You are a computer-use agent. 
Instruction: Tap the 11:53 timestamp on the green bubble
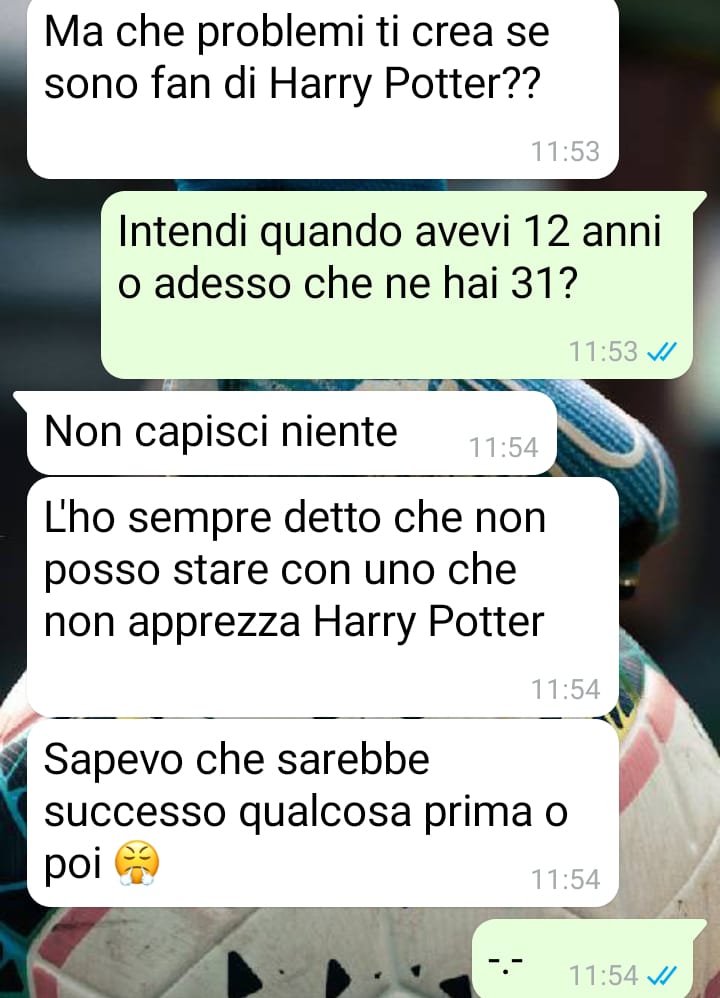603,351
